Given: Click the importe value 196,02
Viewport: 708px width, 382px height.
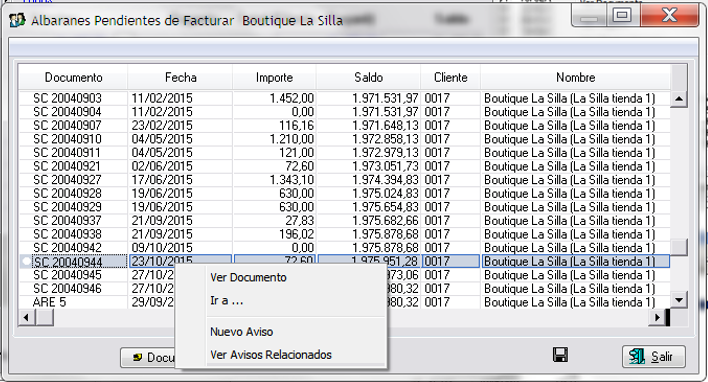Looking at the screenshot, I should point(296,234).
